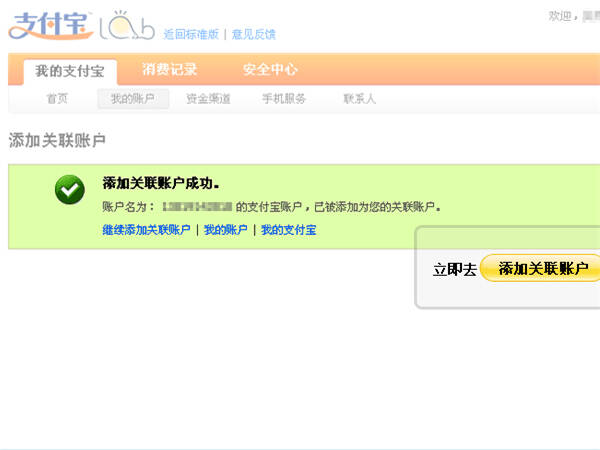Click the 添加关联账户成功 message text
Viewport: 600px width, 450px height.
[x=161, y=183]
